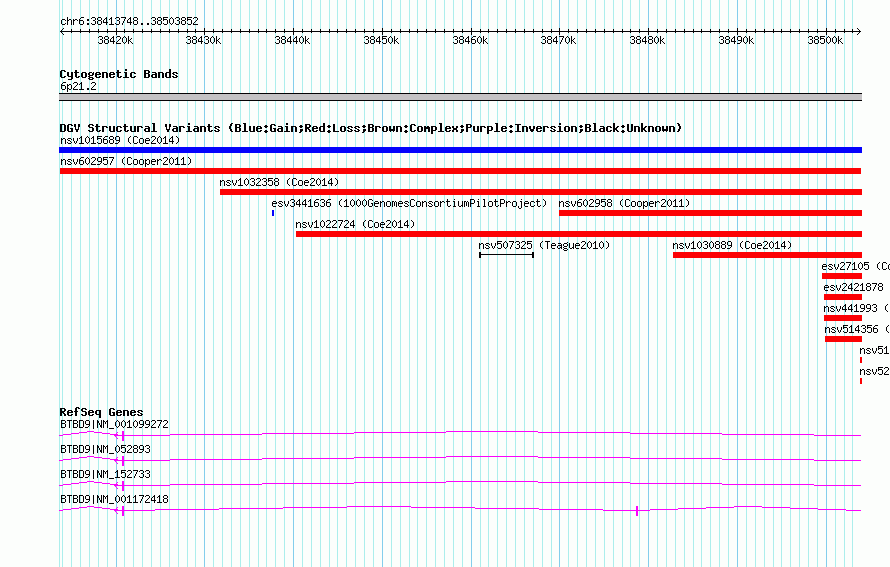Click the BTBD9|NM_052893 gene label

[106, 450]
